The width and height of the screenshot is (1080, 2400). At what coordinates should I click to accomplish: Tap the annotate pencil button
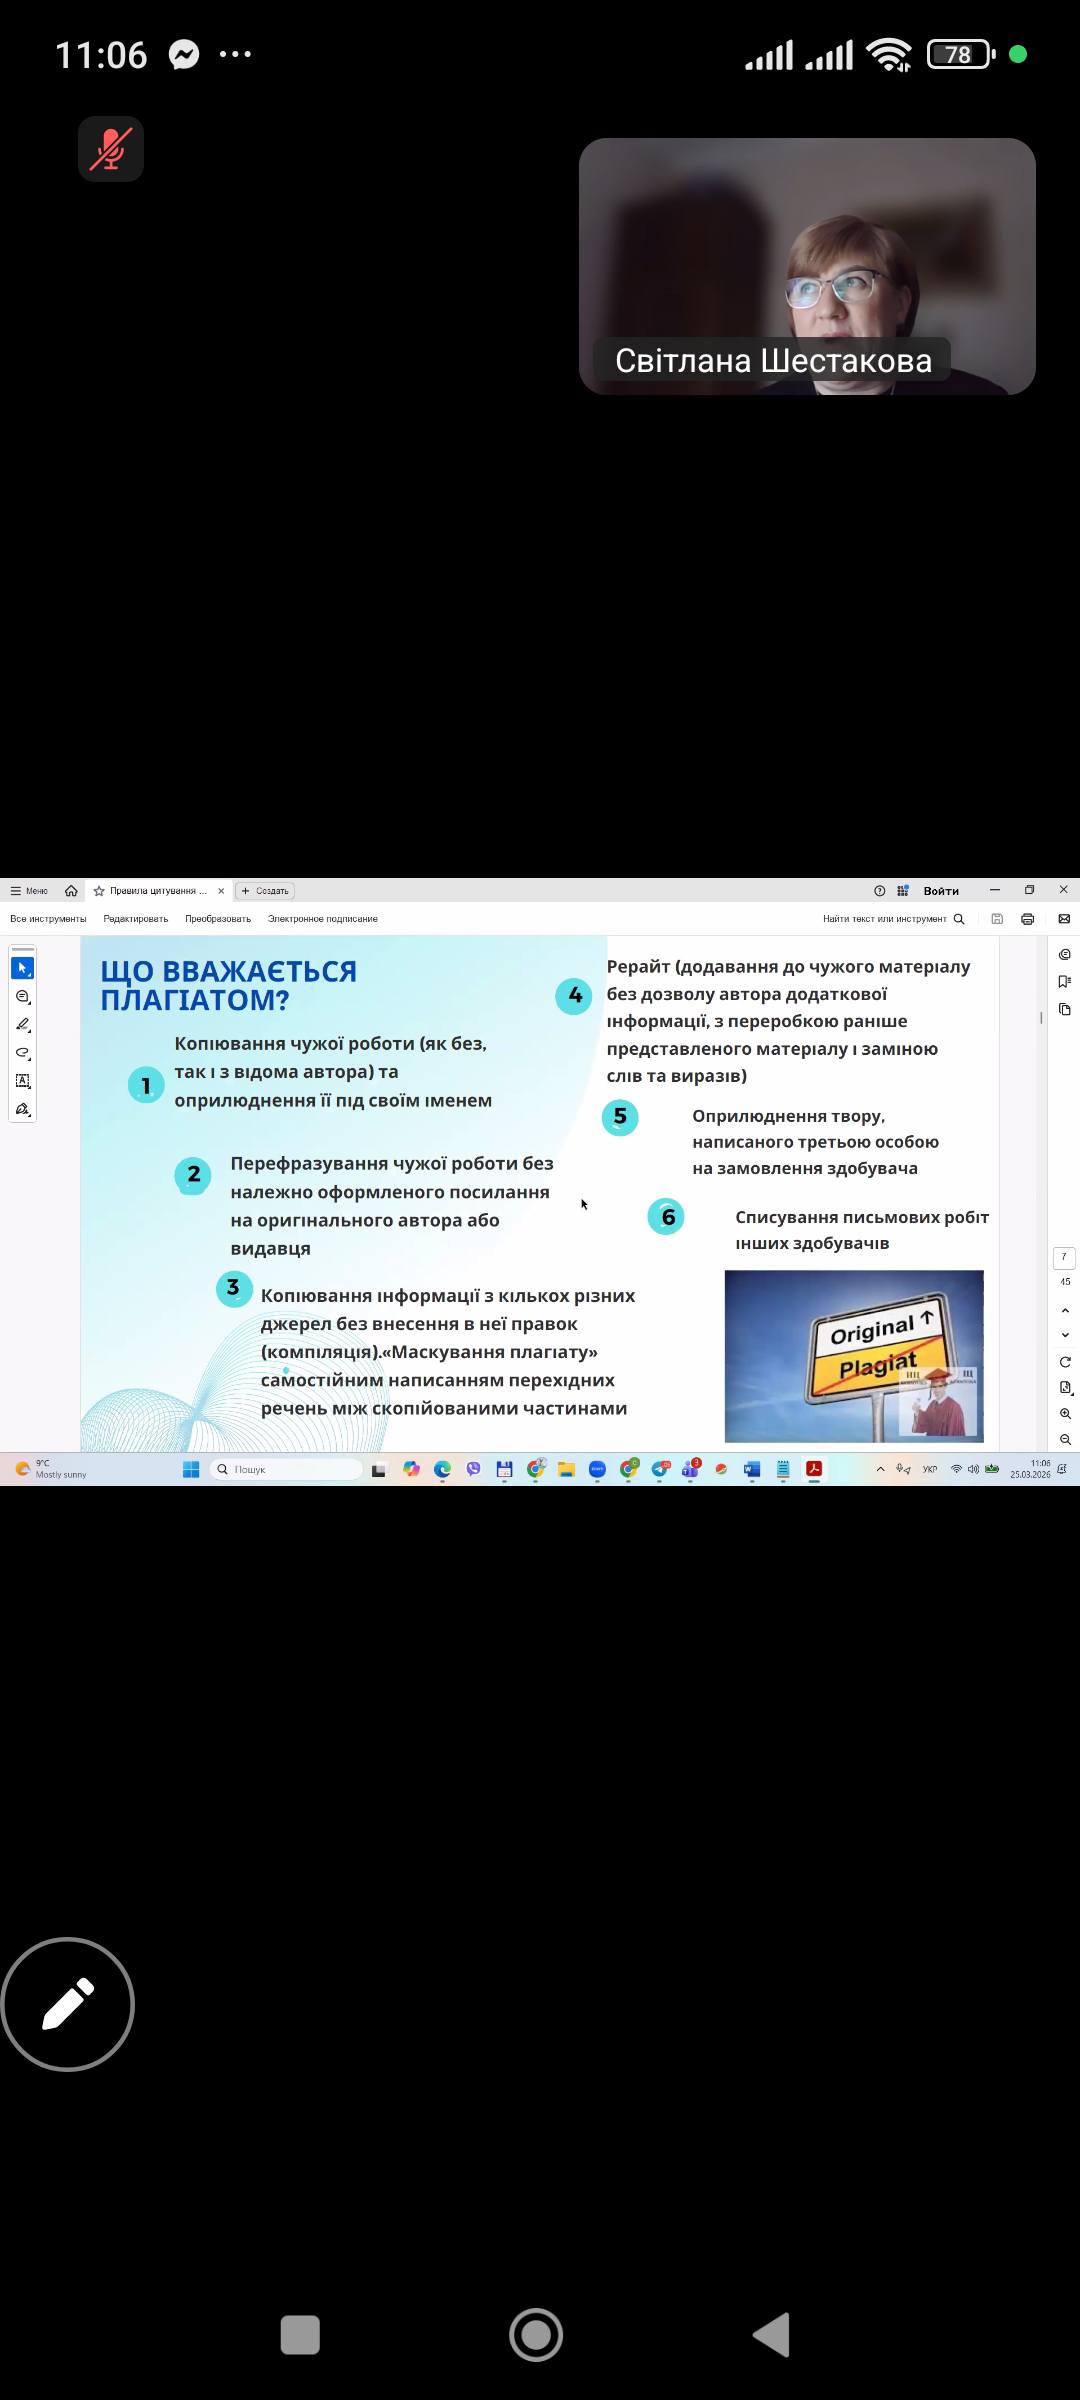pyautogui.click(x=68, y=2004)
